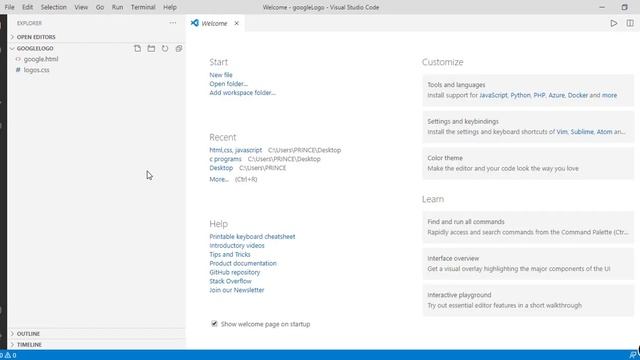Click Join our Newsletter link
The image size is (640, 360).
pos(237,290)
